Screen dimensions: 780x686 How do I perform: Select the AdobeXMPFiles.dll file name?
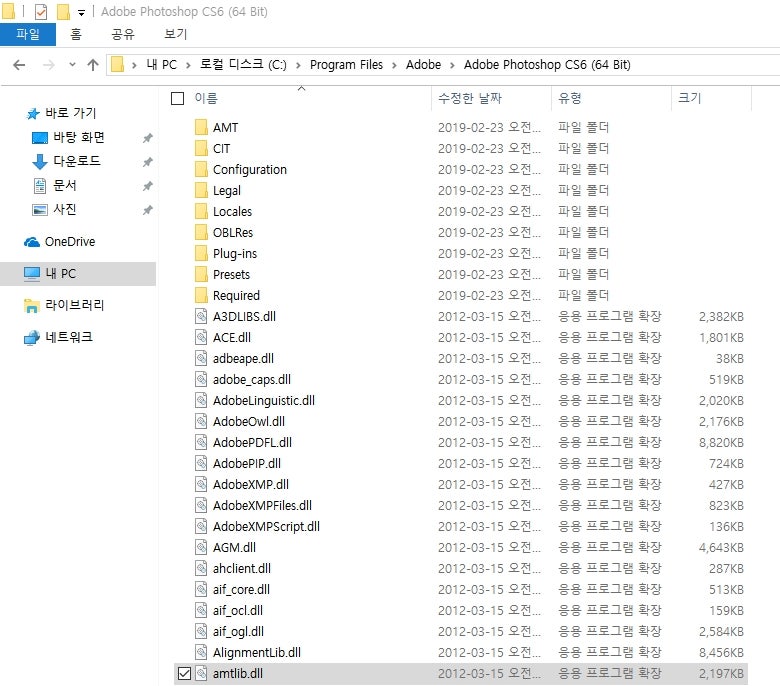262,505
